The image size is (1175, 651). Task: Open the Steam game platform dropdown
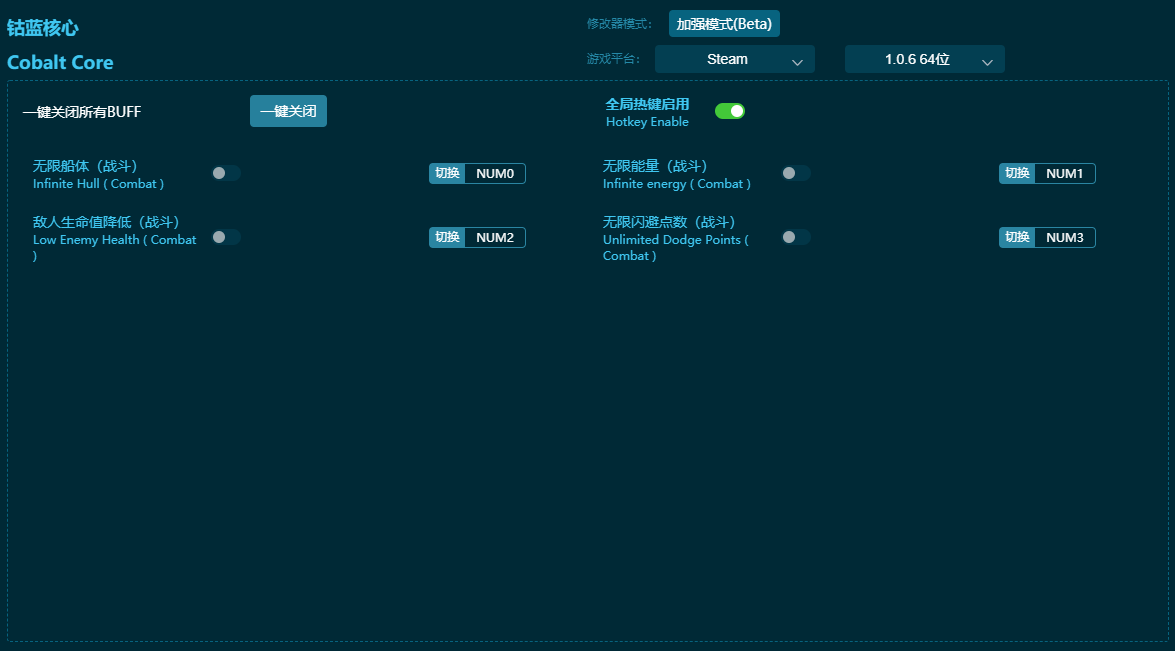tap(735, 60)
